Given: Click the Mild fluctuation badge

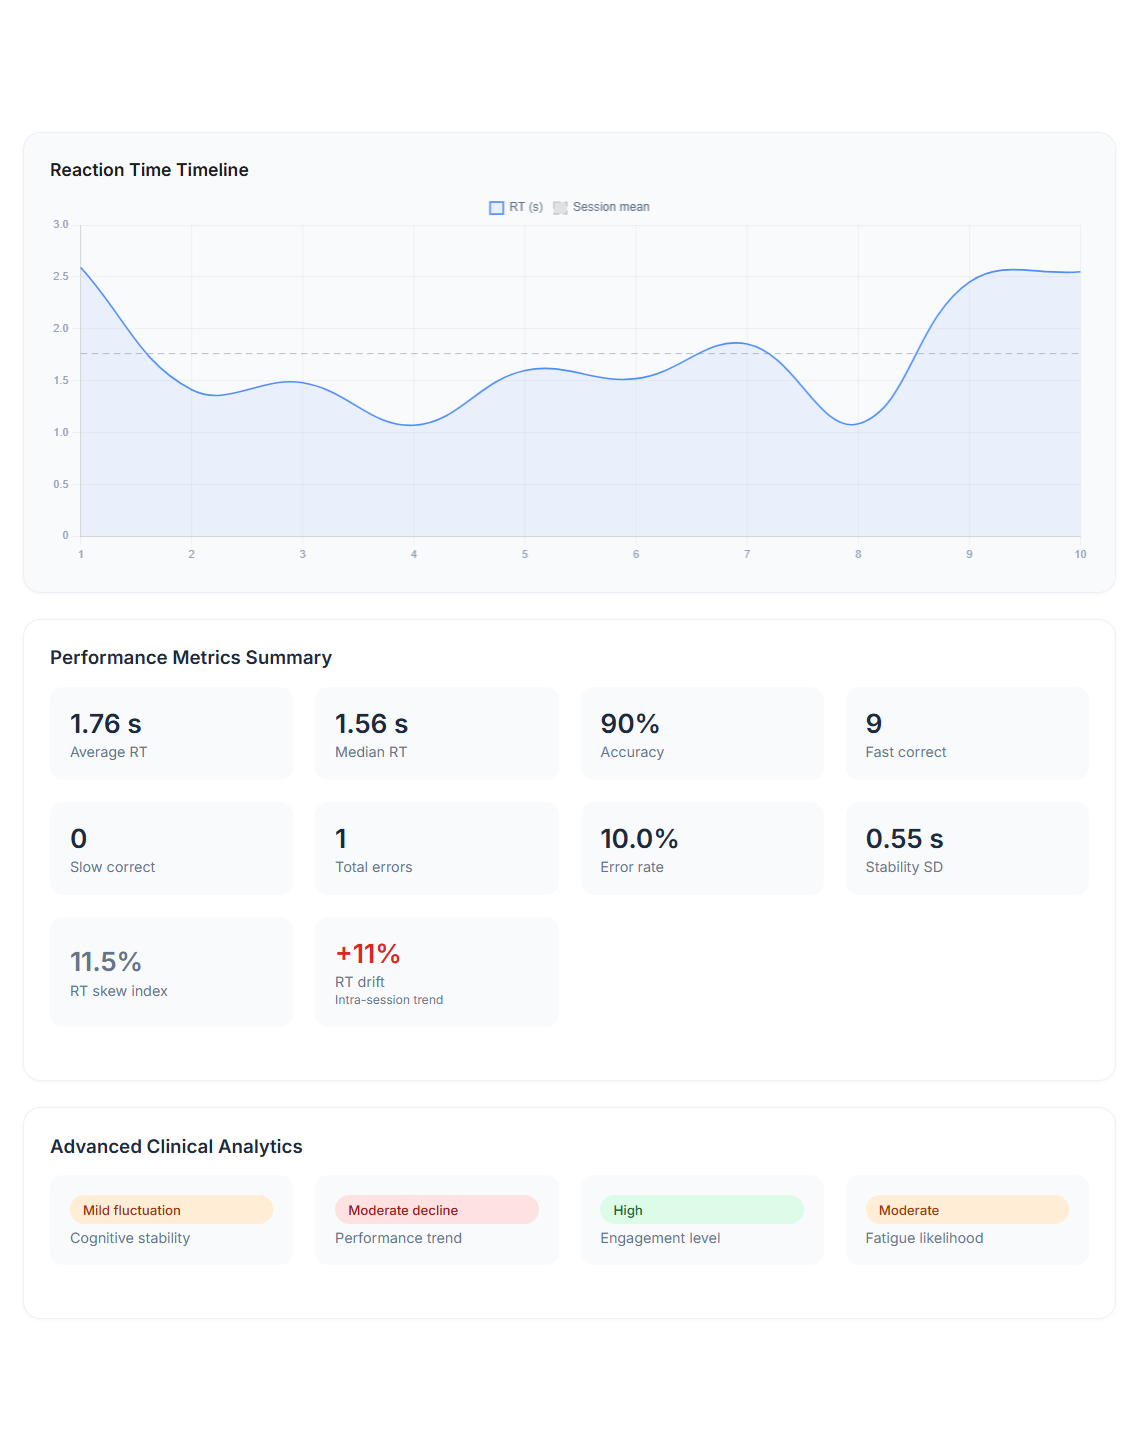Looking at the screenshot, I should [171, 1210].
